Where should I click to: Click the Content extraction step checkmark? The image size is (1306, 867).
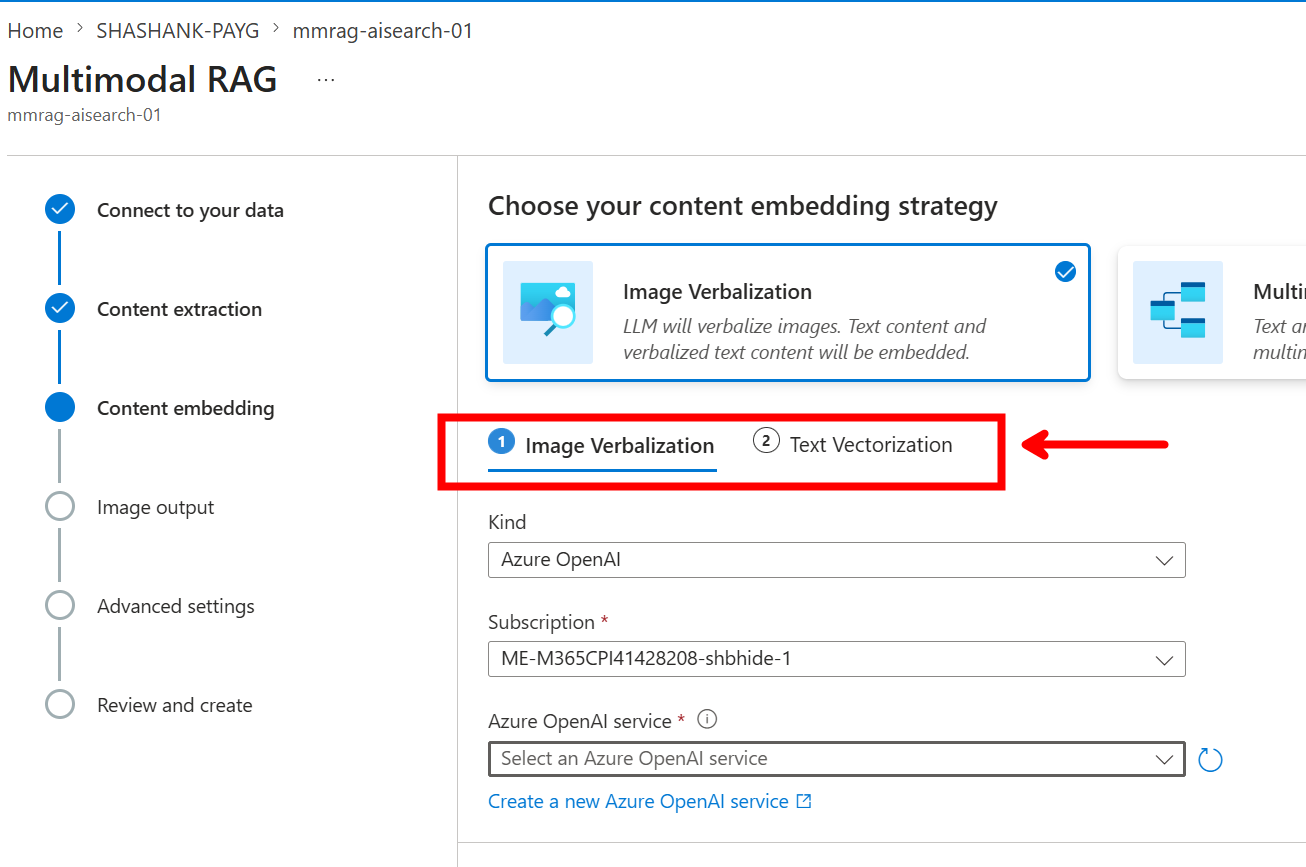coord(60,309)
